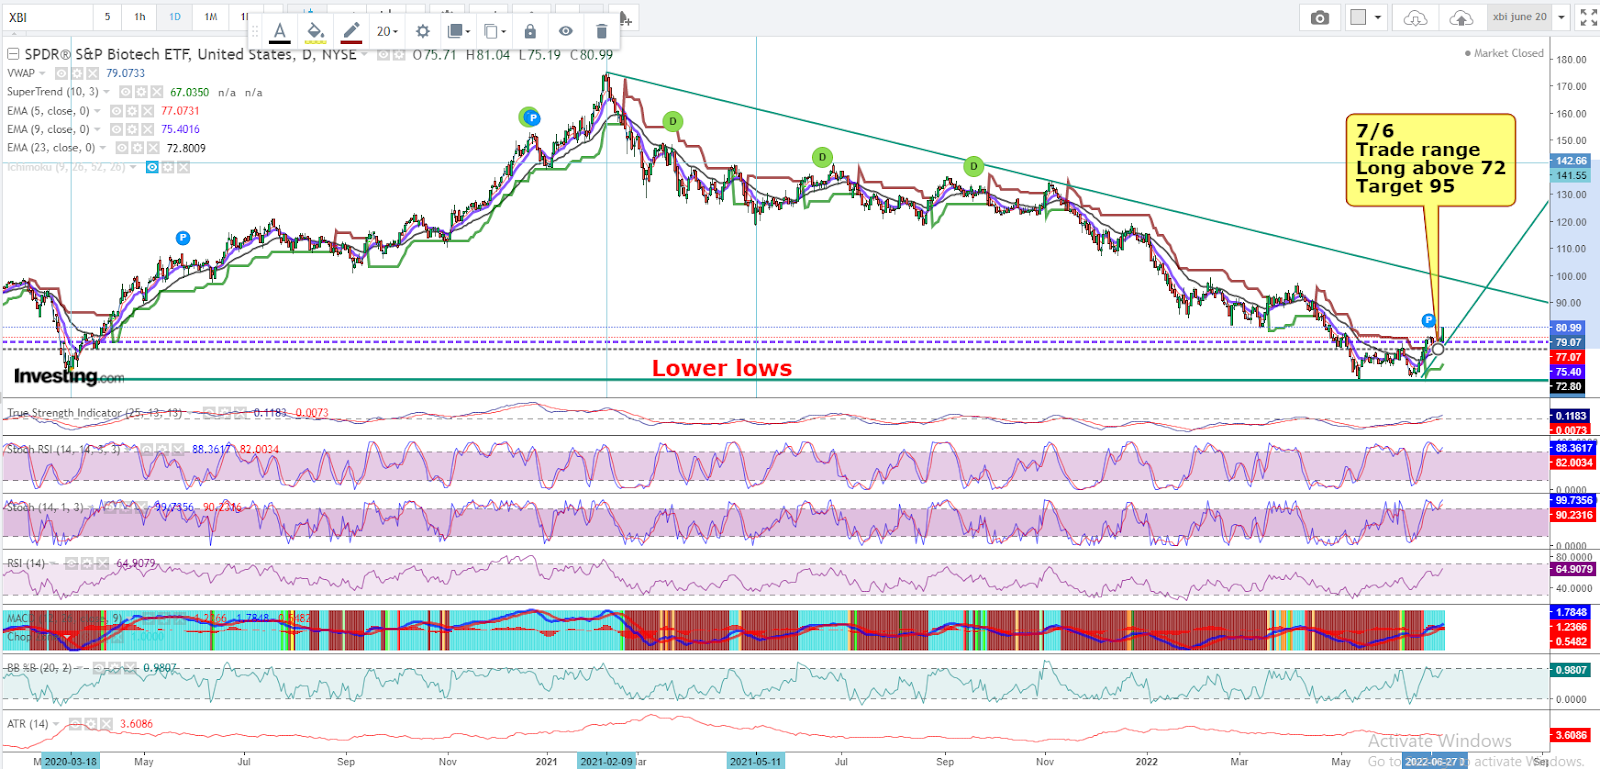1600x769 pixels.
Task: Open EMA (5, close, 0) settings
Action: pos(132,111)
